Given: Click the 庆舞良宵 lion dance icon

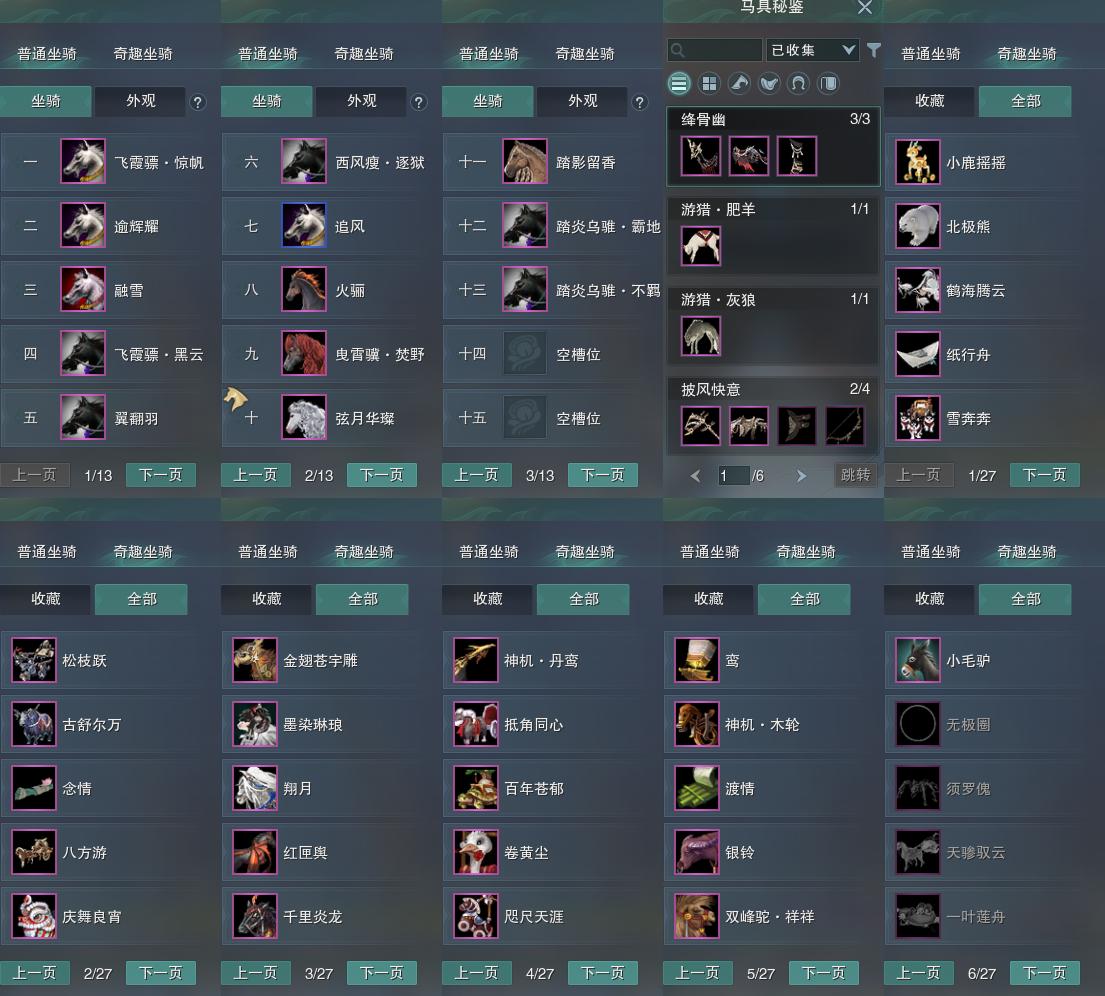Looking at the screenshot, I should [x=34, y=916].
